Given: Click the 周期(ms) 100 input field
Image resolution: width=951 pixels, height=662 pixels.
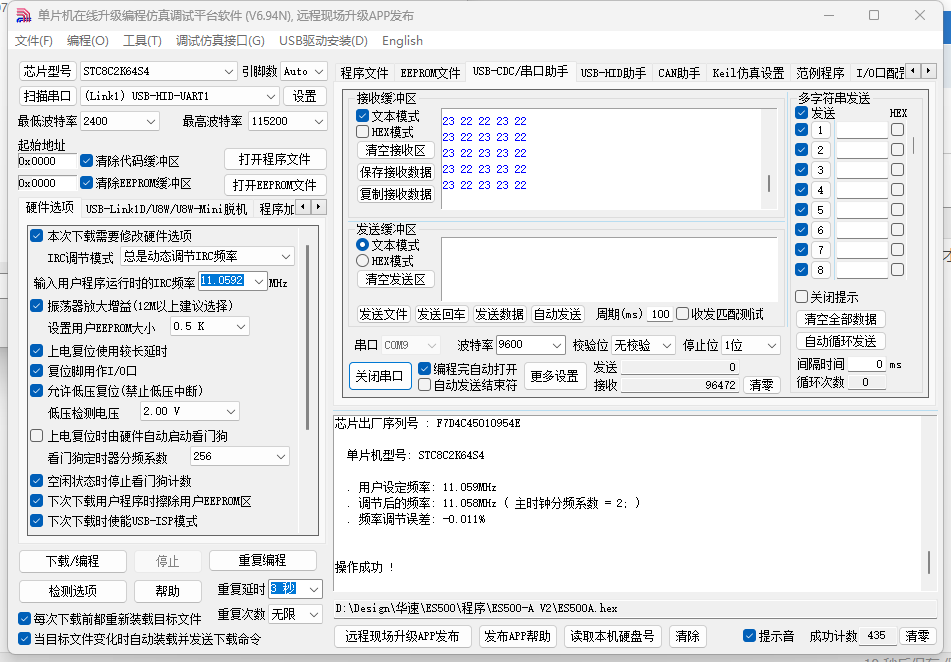Looking at the screenshot, I should pos(659,314).
